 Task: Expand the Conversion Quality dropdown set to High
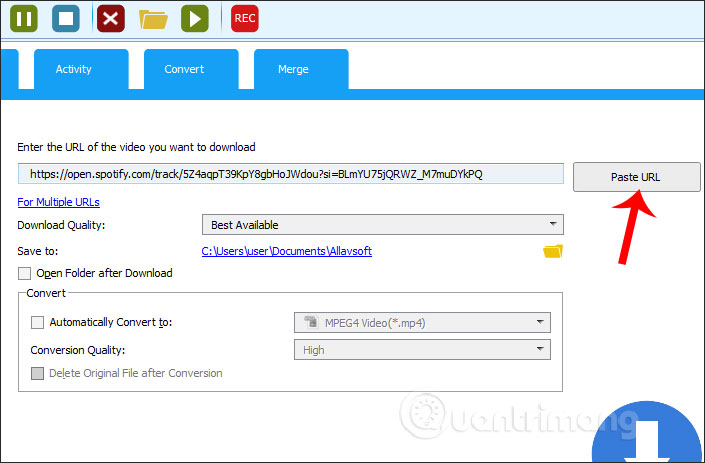(x=422, y=350)
